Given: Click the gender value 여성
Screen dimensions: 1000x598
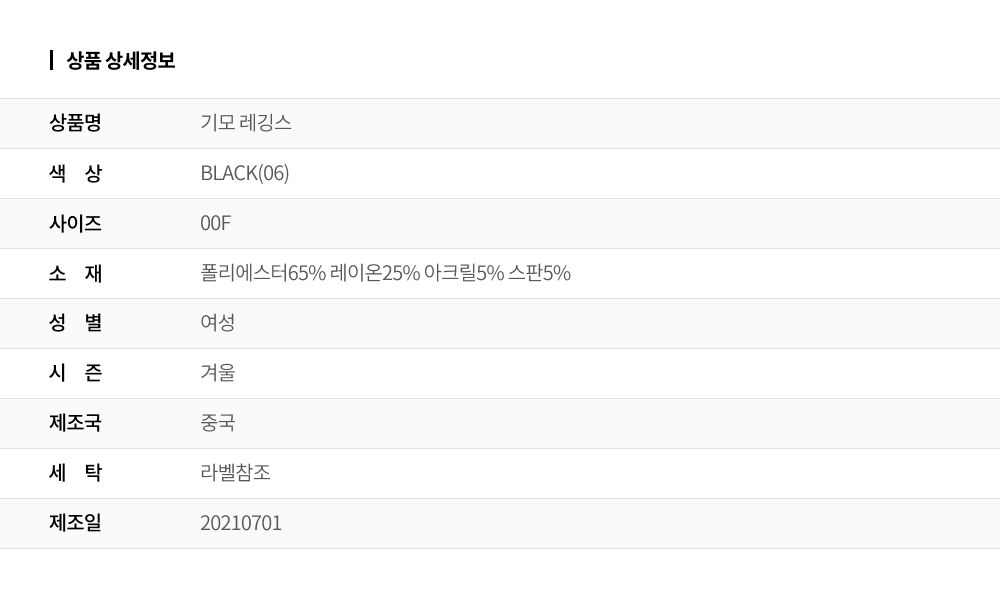Looking at the screenshot, I should (x=218, y=323).
